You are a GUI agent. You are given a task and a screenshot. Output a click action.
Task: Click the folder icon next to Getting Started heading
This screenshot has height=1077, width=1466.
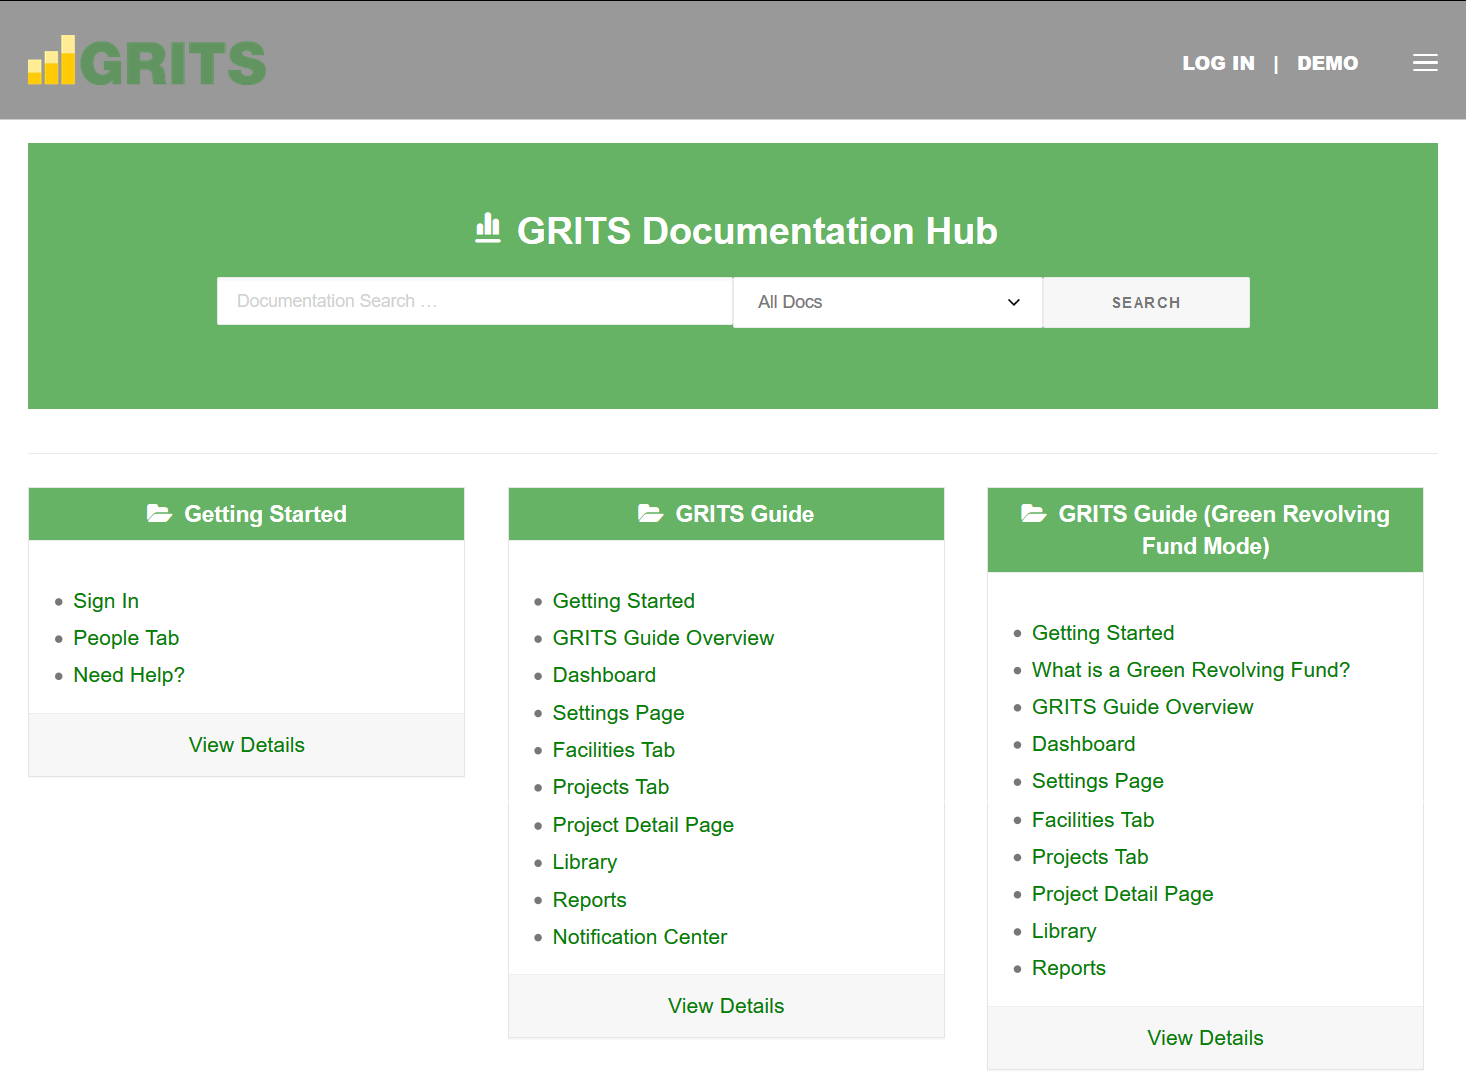(x=159, y=514)
